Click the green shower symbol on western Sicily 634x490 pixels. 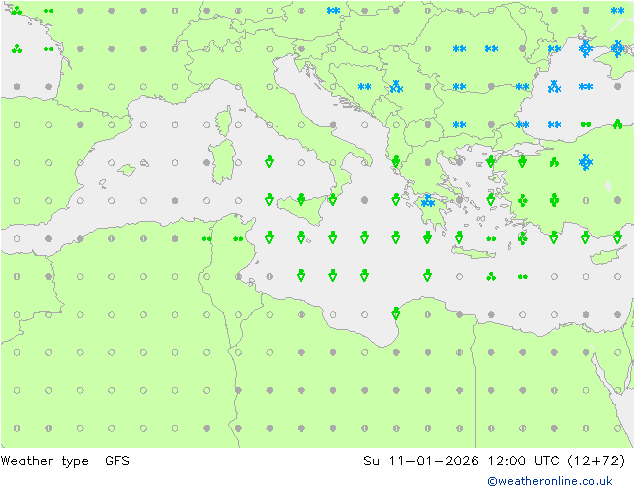[x=301, y=199]
